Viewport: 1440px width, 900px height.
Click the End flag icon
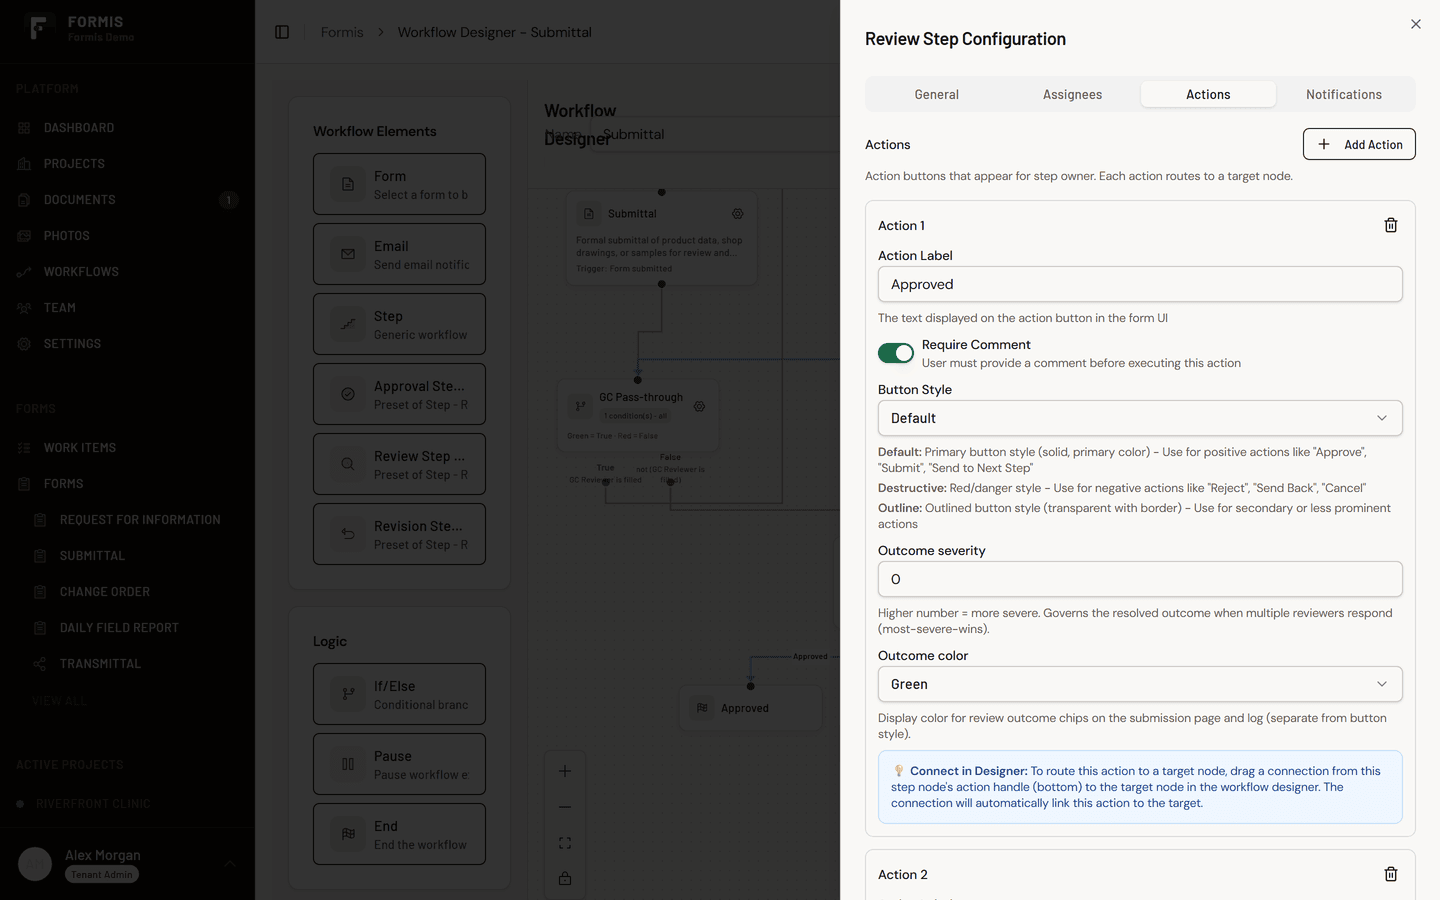[348, 834]
